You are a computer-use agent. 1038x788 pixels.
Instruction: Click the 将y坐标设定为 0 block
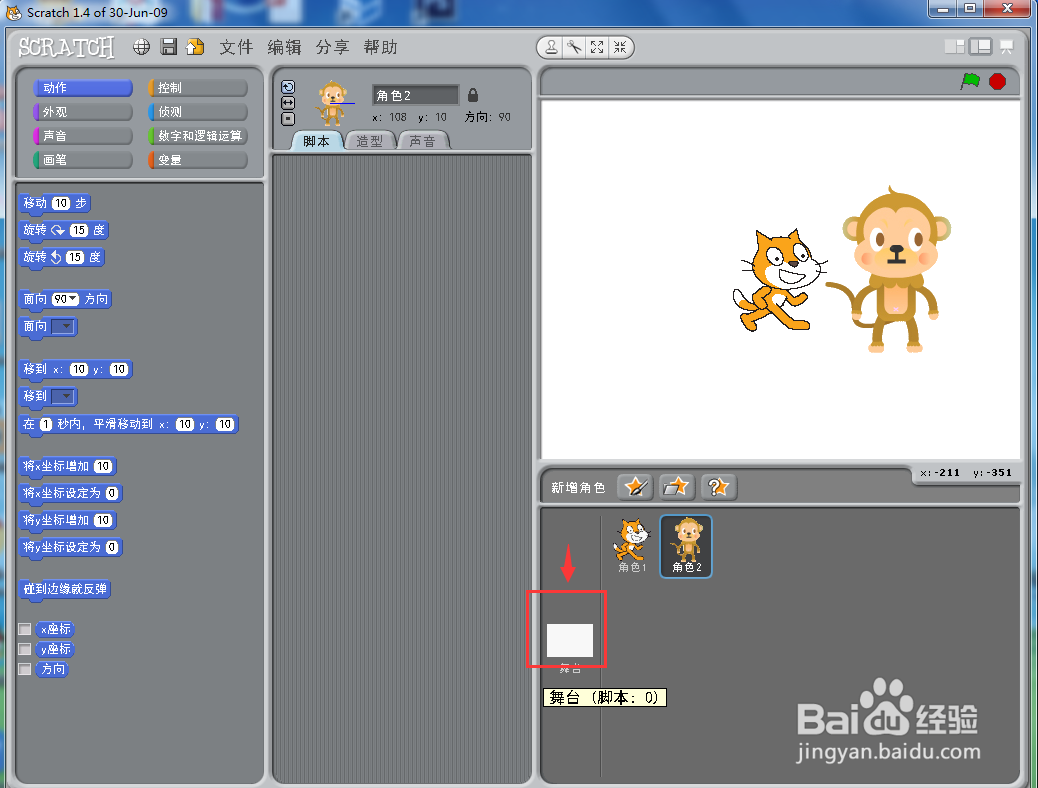[x=71, y=547]
